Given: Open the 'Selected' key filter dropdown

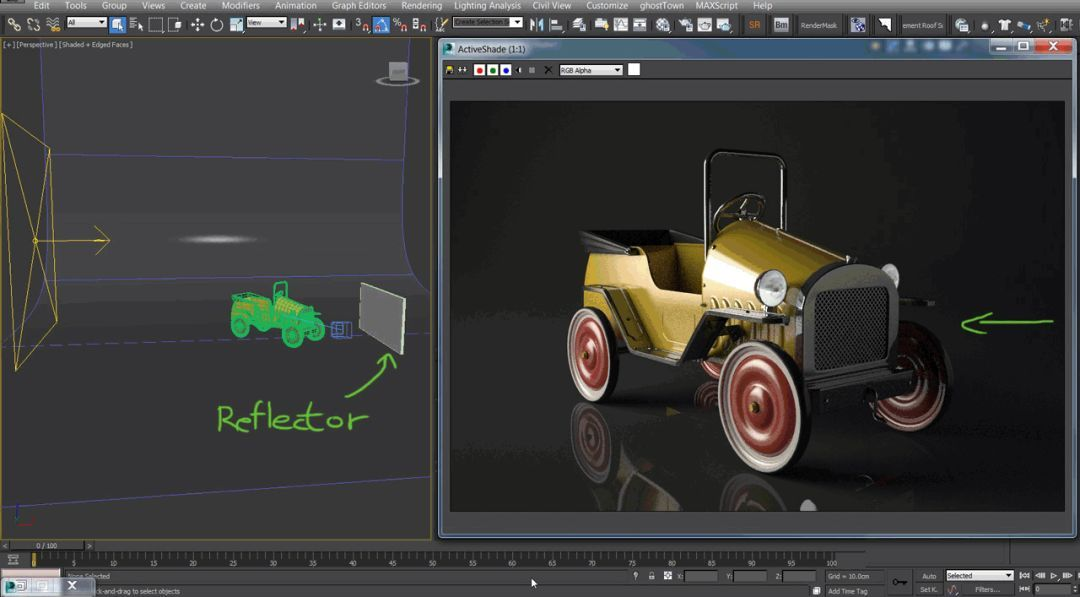Looking at the screenshot, I should coord(979,576).
